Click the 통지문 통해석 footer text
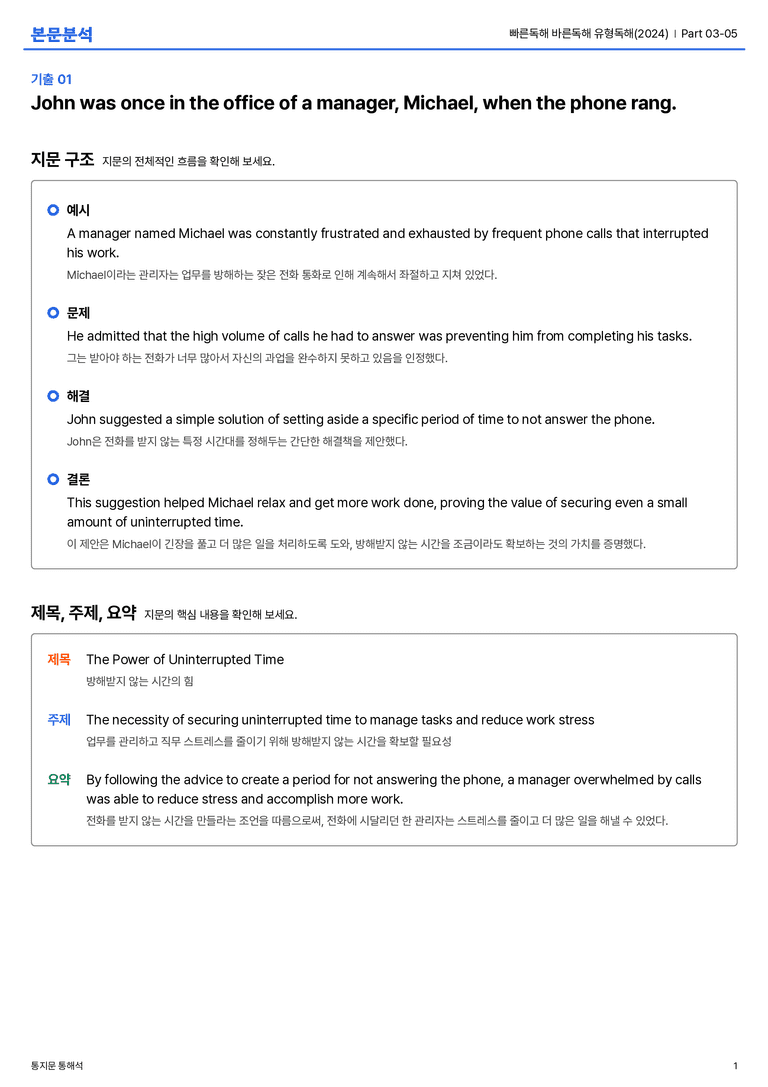The width and height of the screenshot is (768, 1087). tap(57, 1066)
